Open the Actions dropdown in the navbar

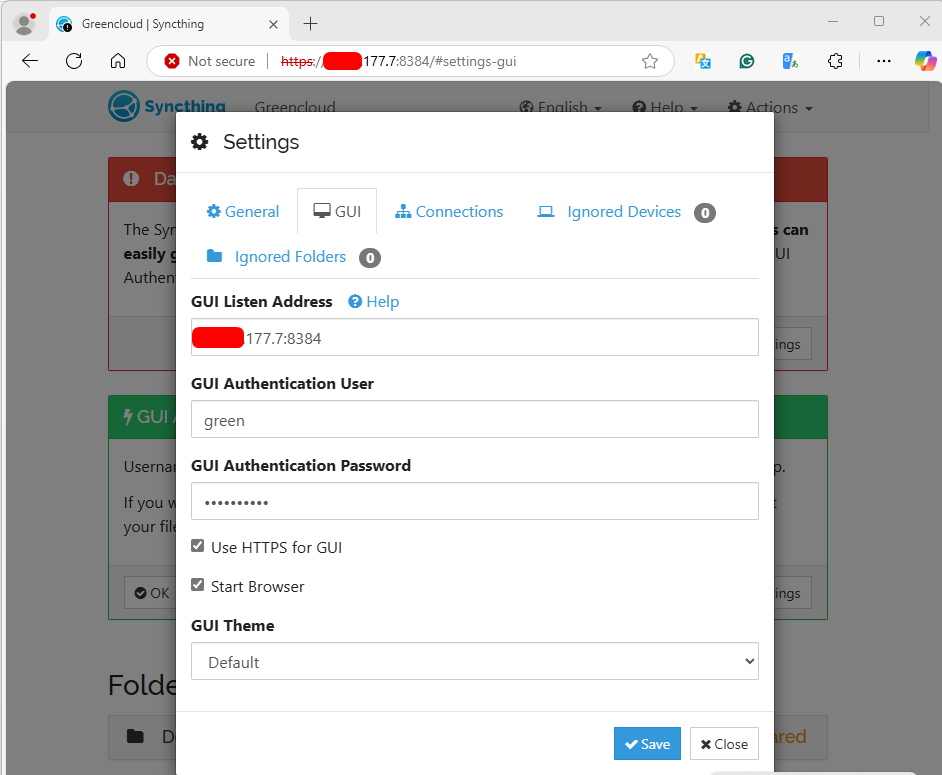coord(770,108)
